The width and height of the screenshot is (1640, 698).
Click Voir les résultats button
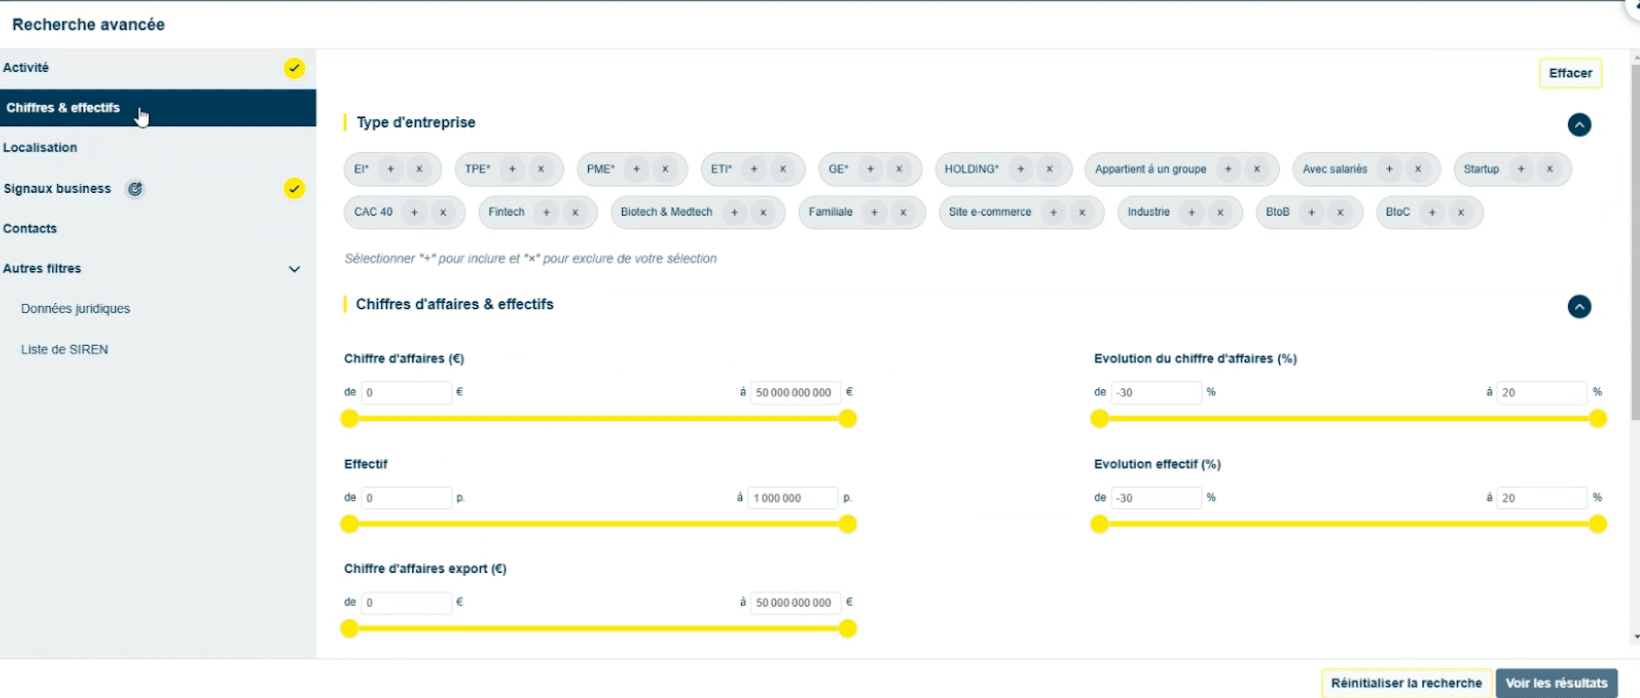pyautogui.click(x=1556, y=683)
